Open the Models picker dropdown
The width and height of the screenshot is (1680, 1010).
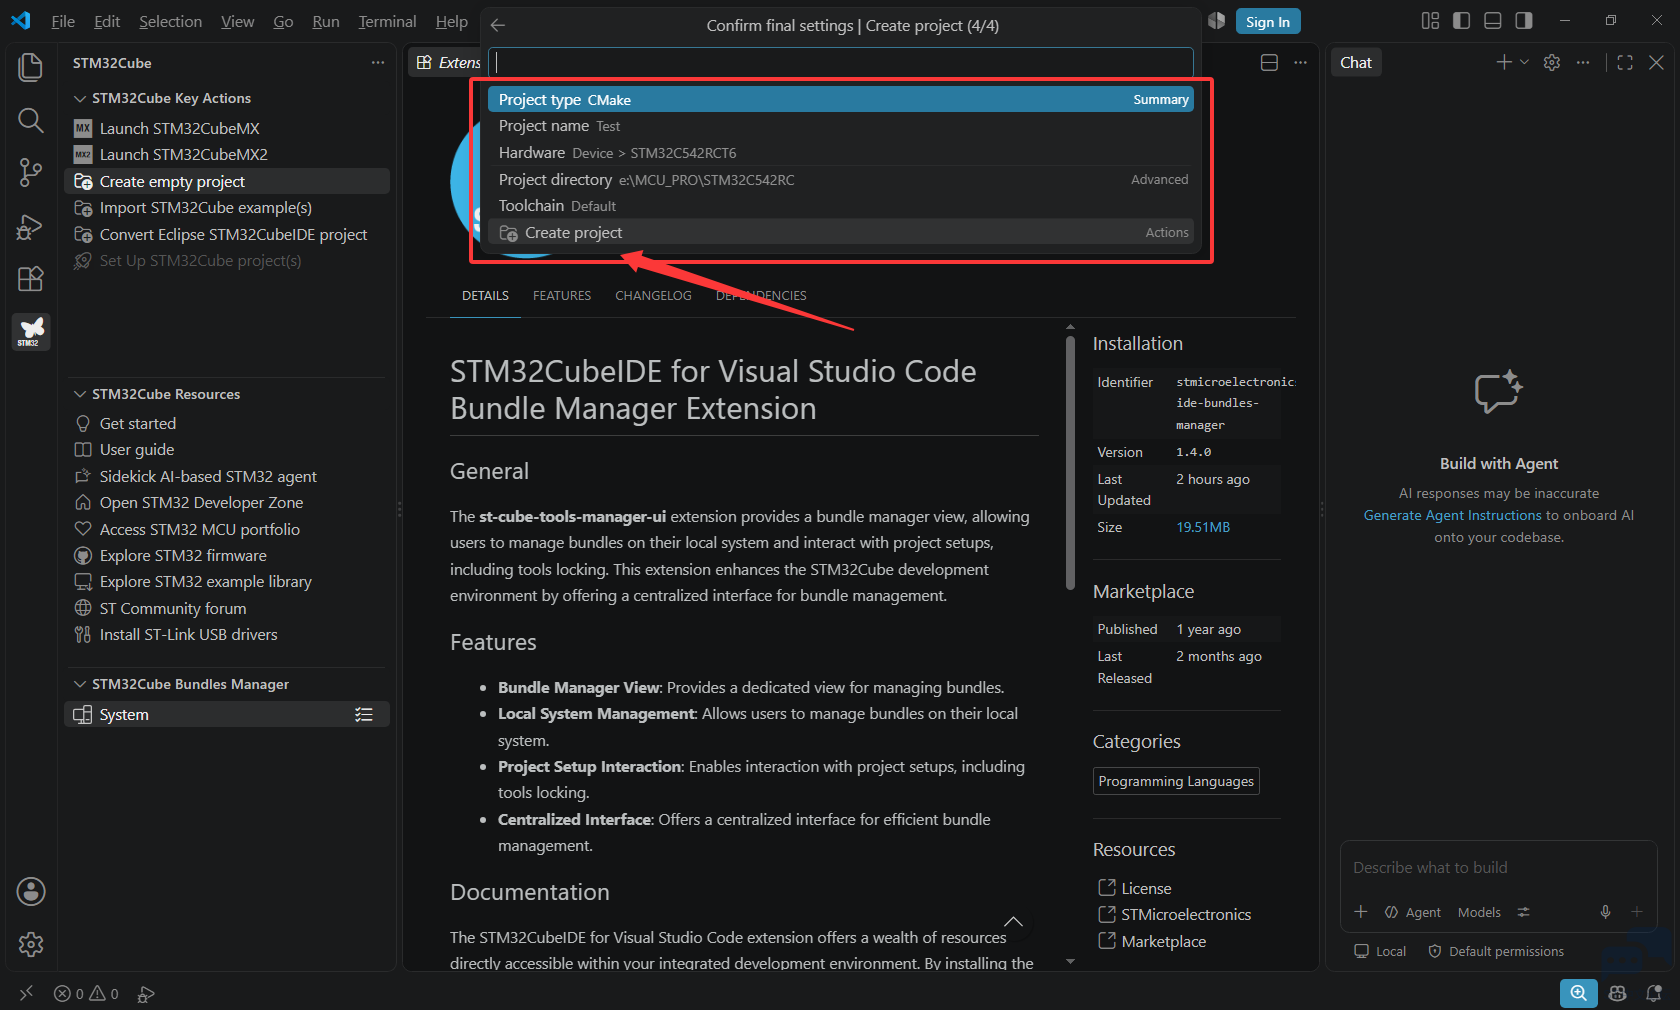pos(1479,912)
